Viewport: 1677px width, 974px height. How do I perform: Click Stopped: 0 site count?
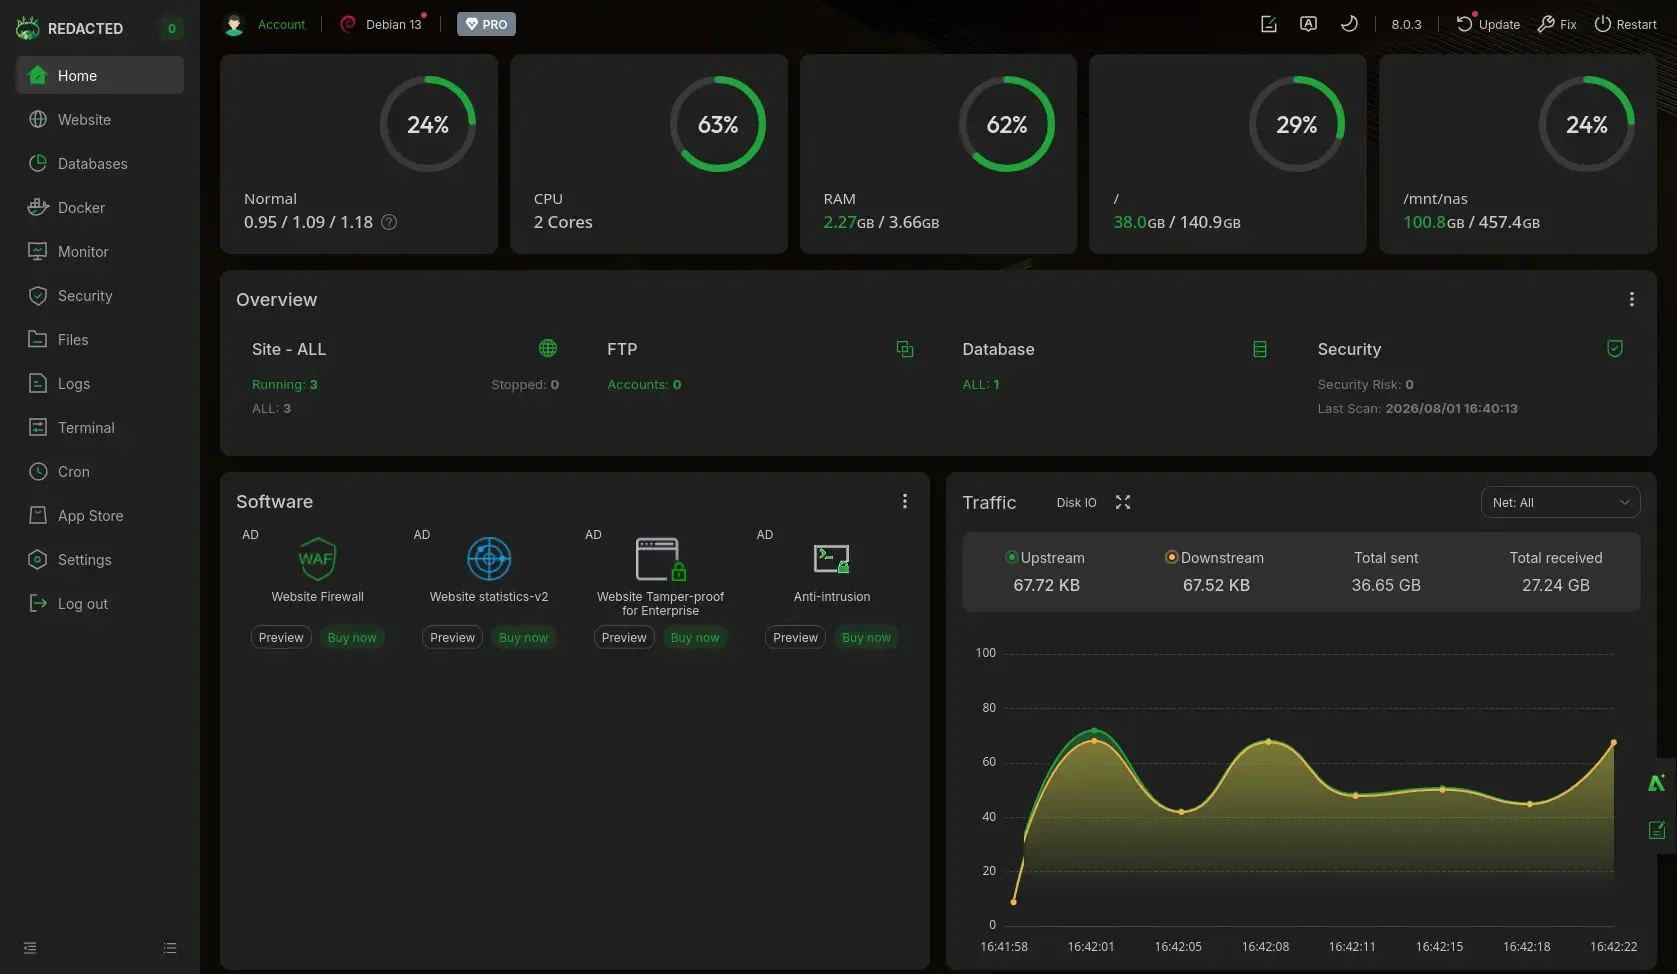point(525,384)
